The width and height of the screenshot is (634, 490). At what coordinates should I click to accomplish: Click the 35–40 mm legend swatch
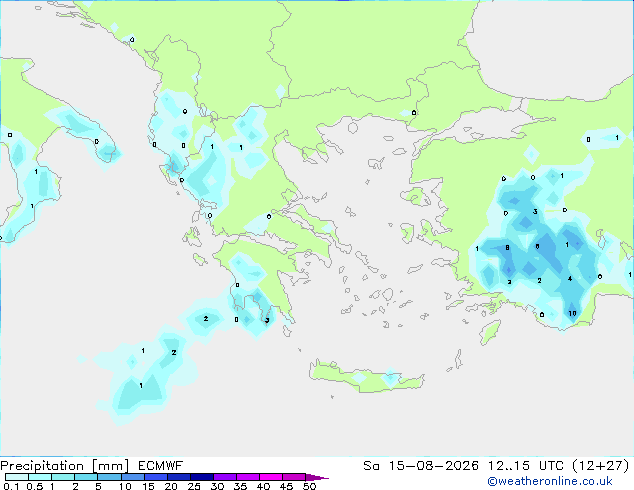coord(247,477)
